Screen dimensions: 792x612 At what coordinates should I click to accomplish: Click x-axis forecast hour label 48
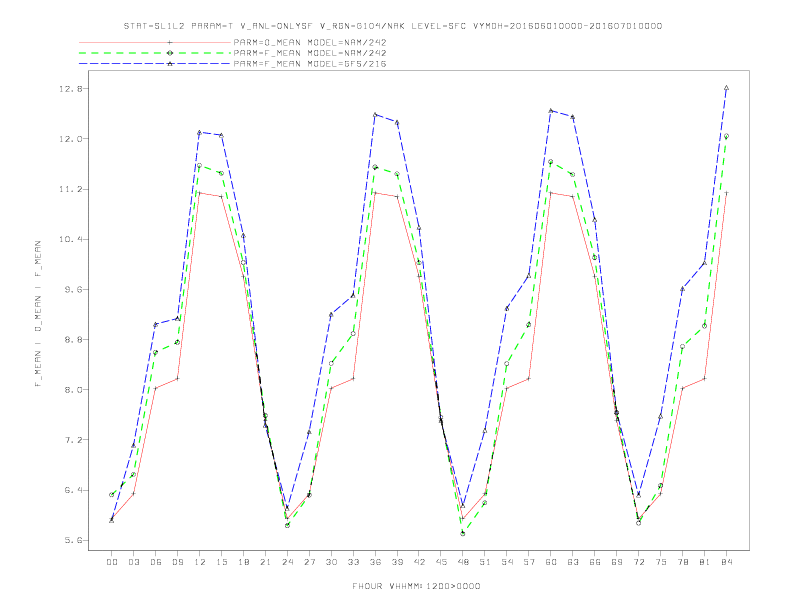[x=463, y=562]
